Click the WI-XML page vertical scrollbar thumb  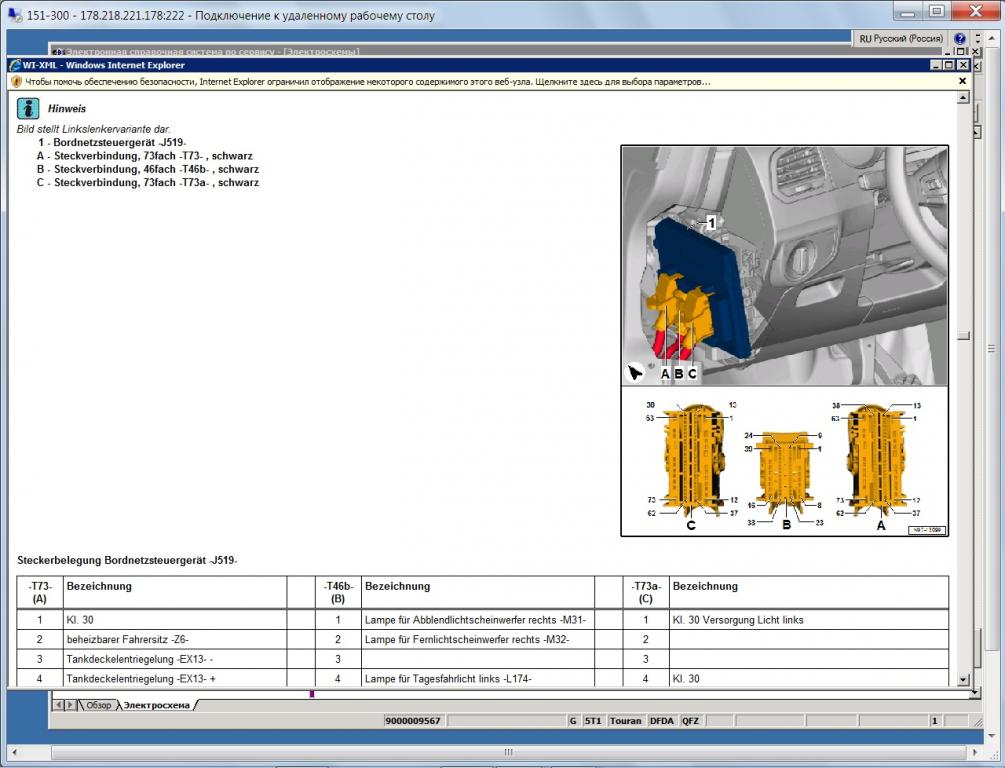[x=963, y=335]
